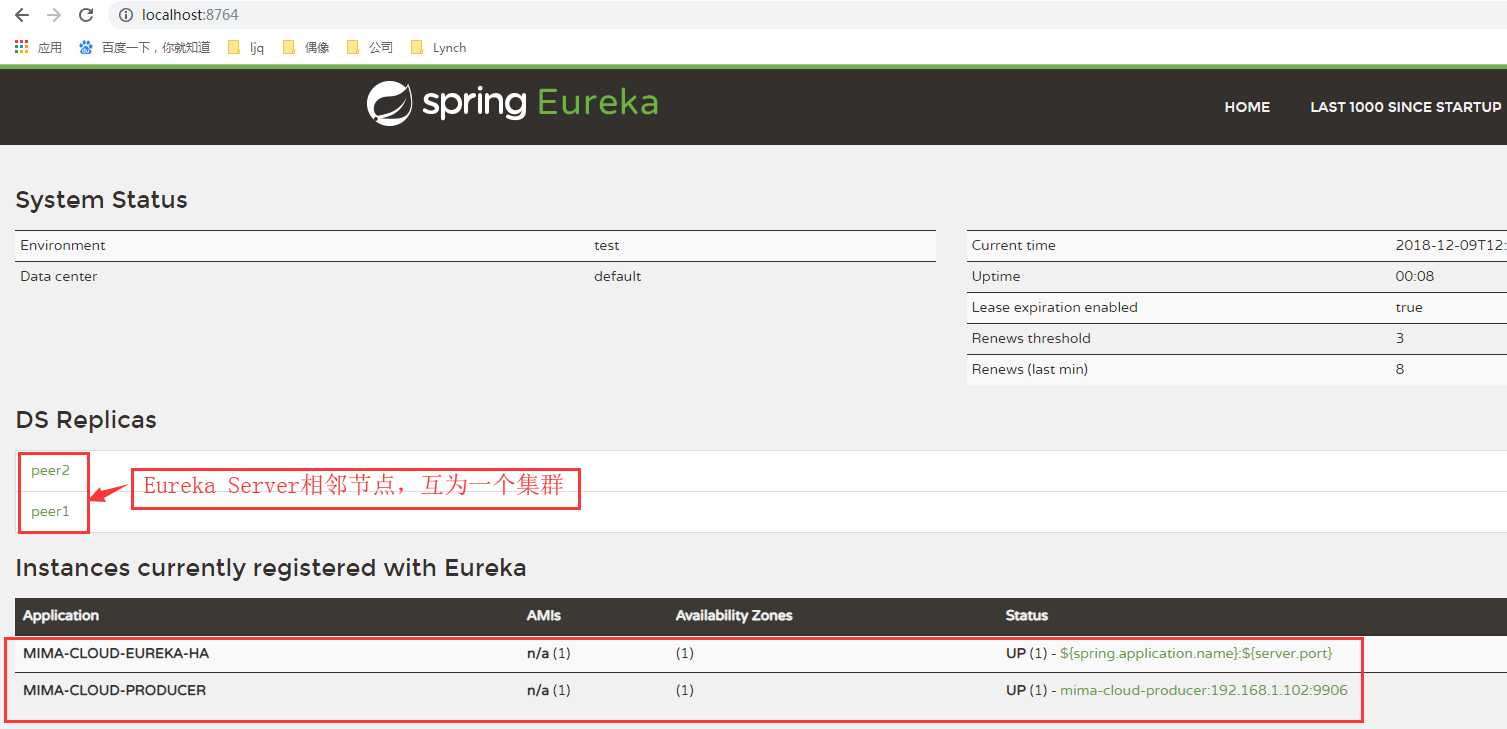The image size is (1507, 729).
Task: Click the Spring Eureka logo
Action: [512, 103]
